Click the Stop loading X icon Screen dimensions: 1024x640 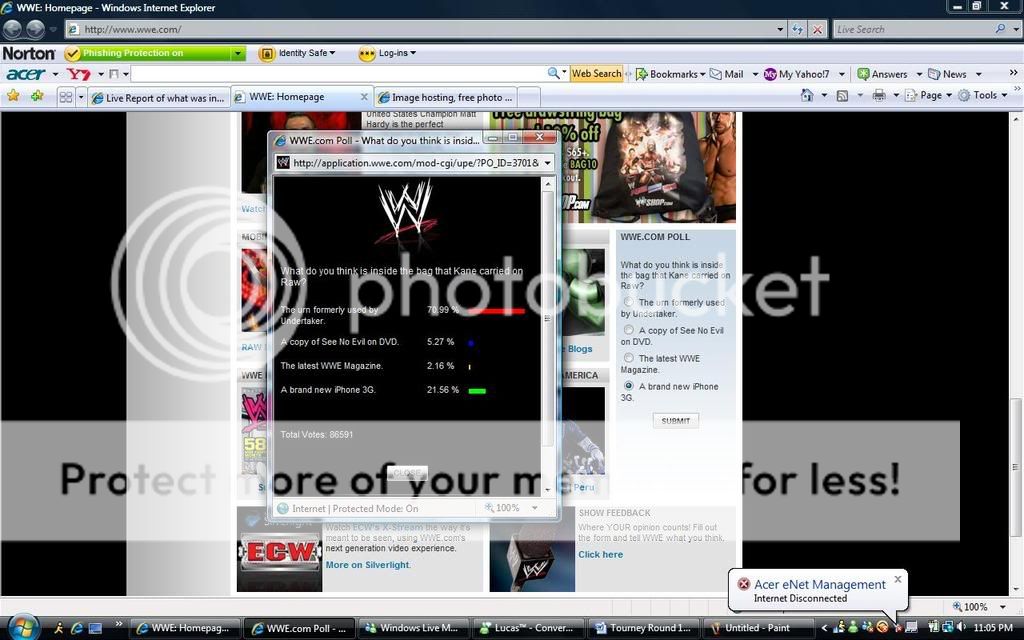(x=817, y=30)
